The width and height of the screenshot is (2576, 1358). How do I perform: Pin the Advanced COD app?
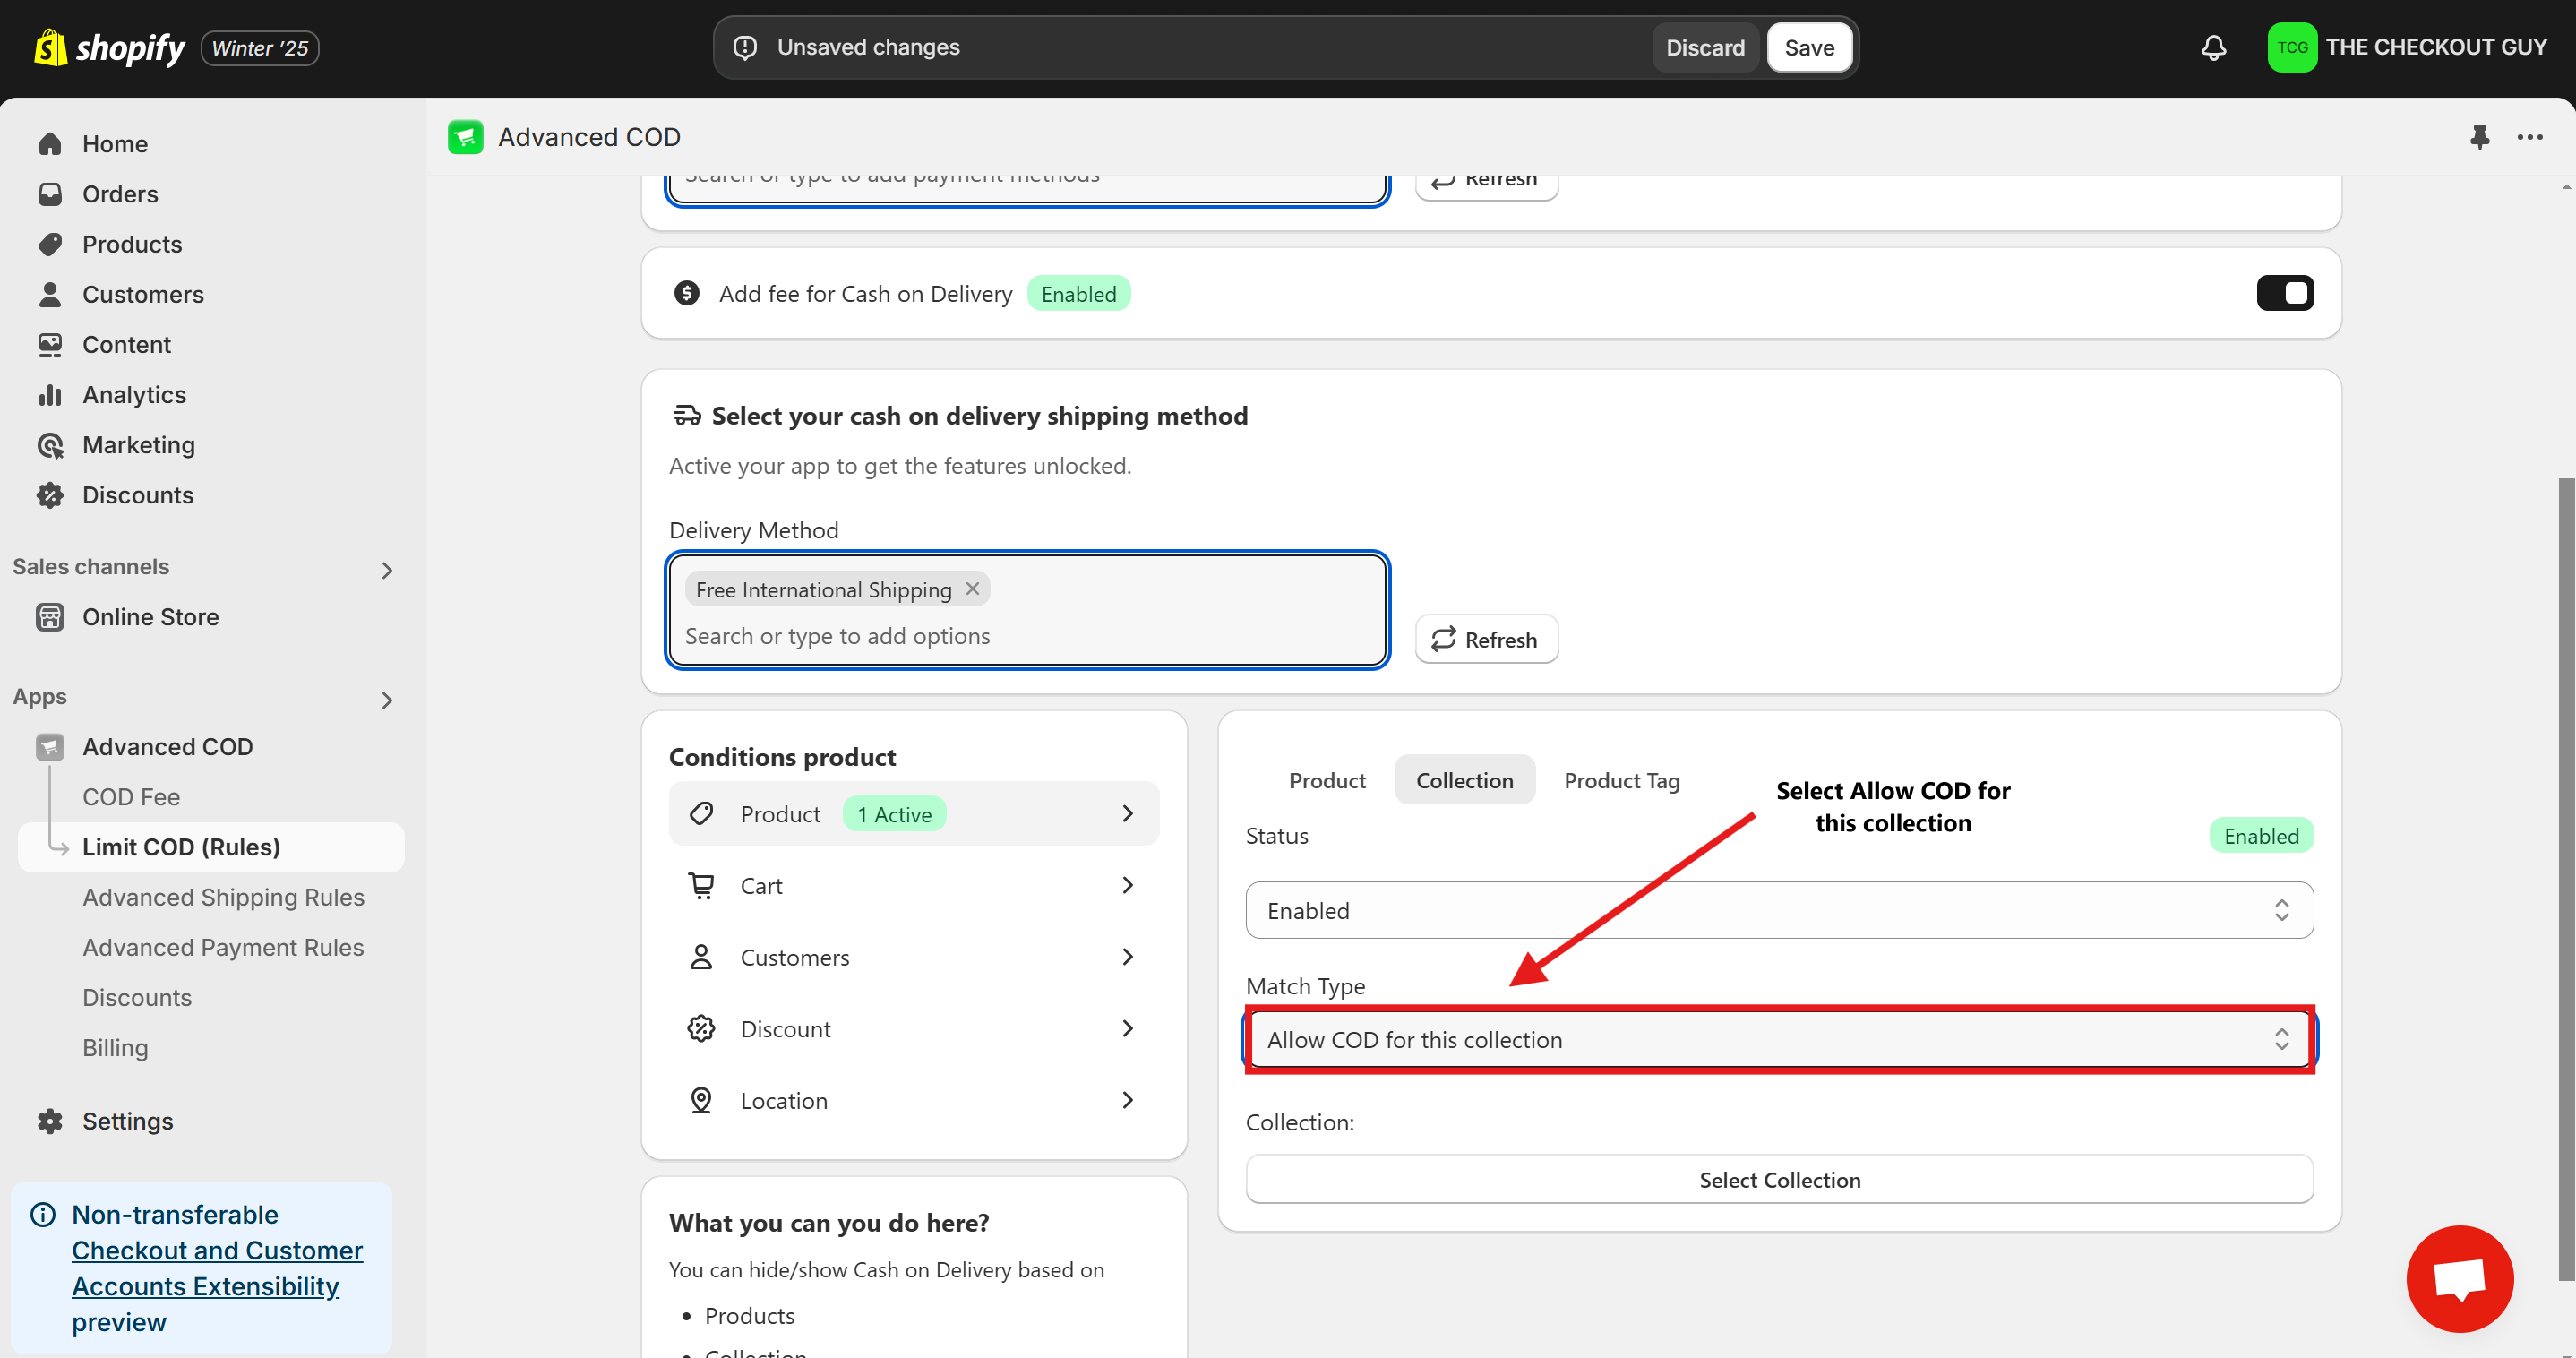[2479, 137]
